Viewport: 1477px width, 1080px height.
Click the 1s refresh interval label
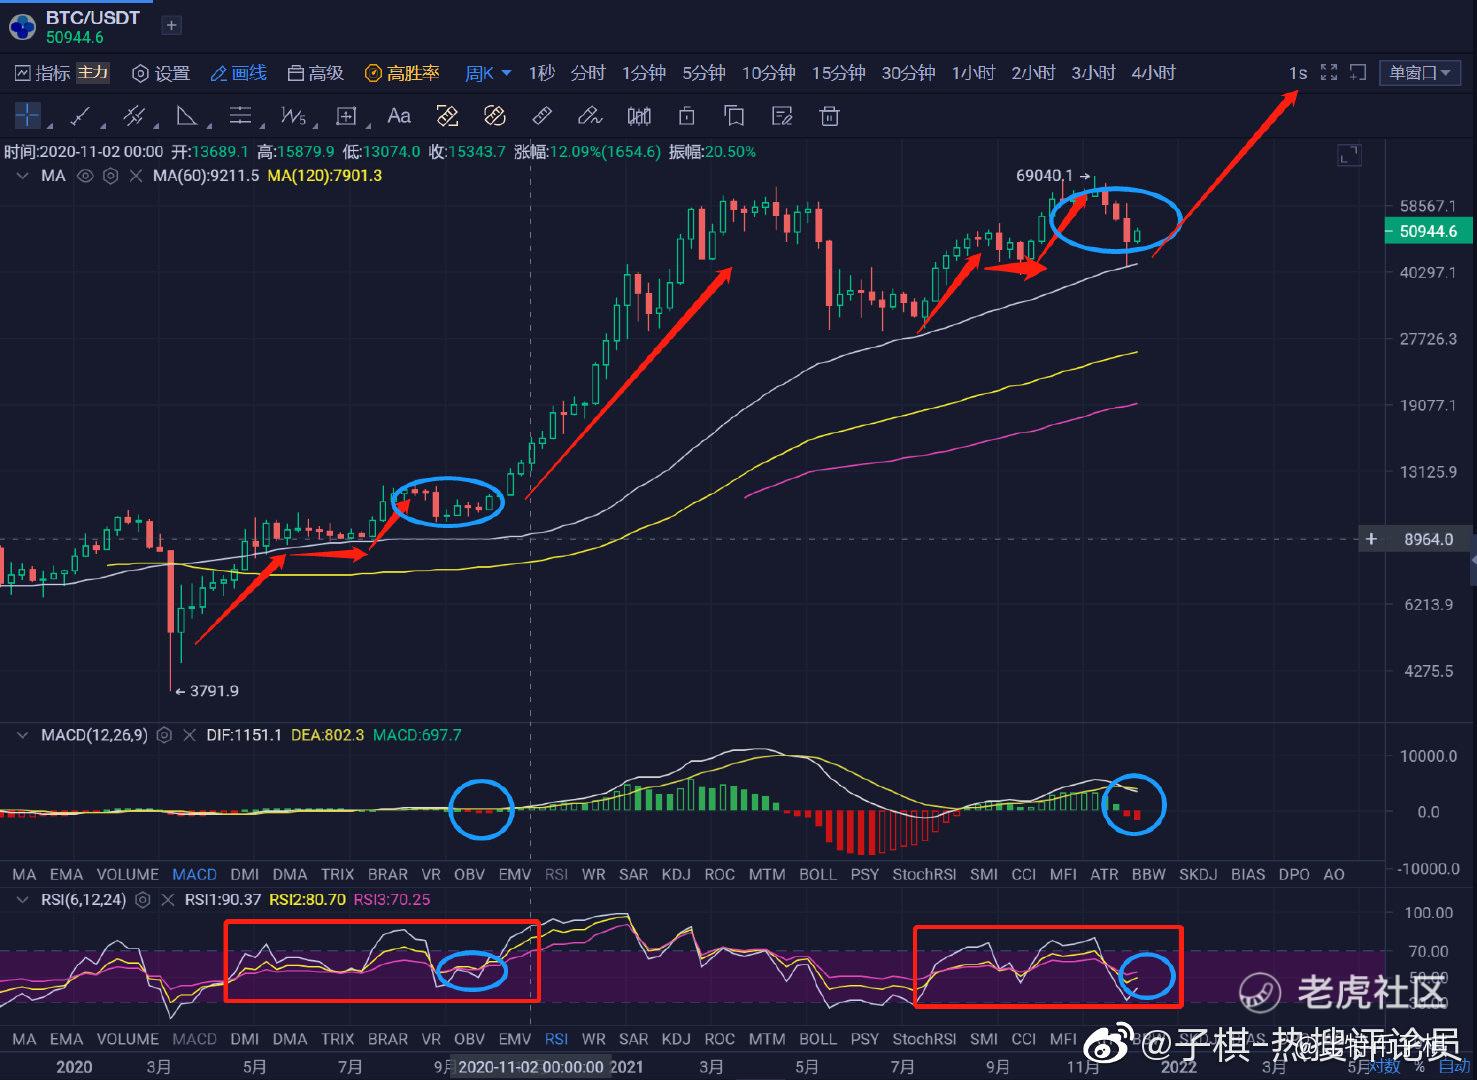point(1297,73)
